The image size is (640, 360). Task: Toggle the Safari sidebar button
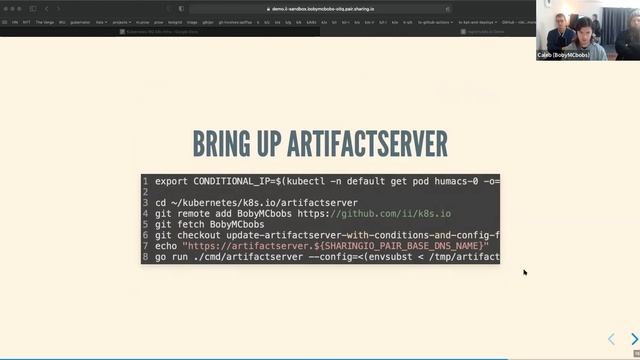point(33,9)
